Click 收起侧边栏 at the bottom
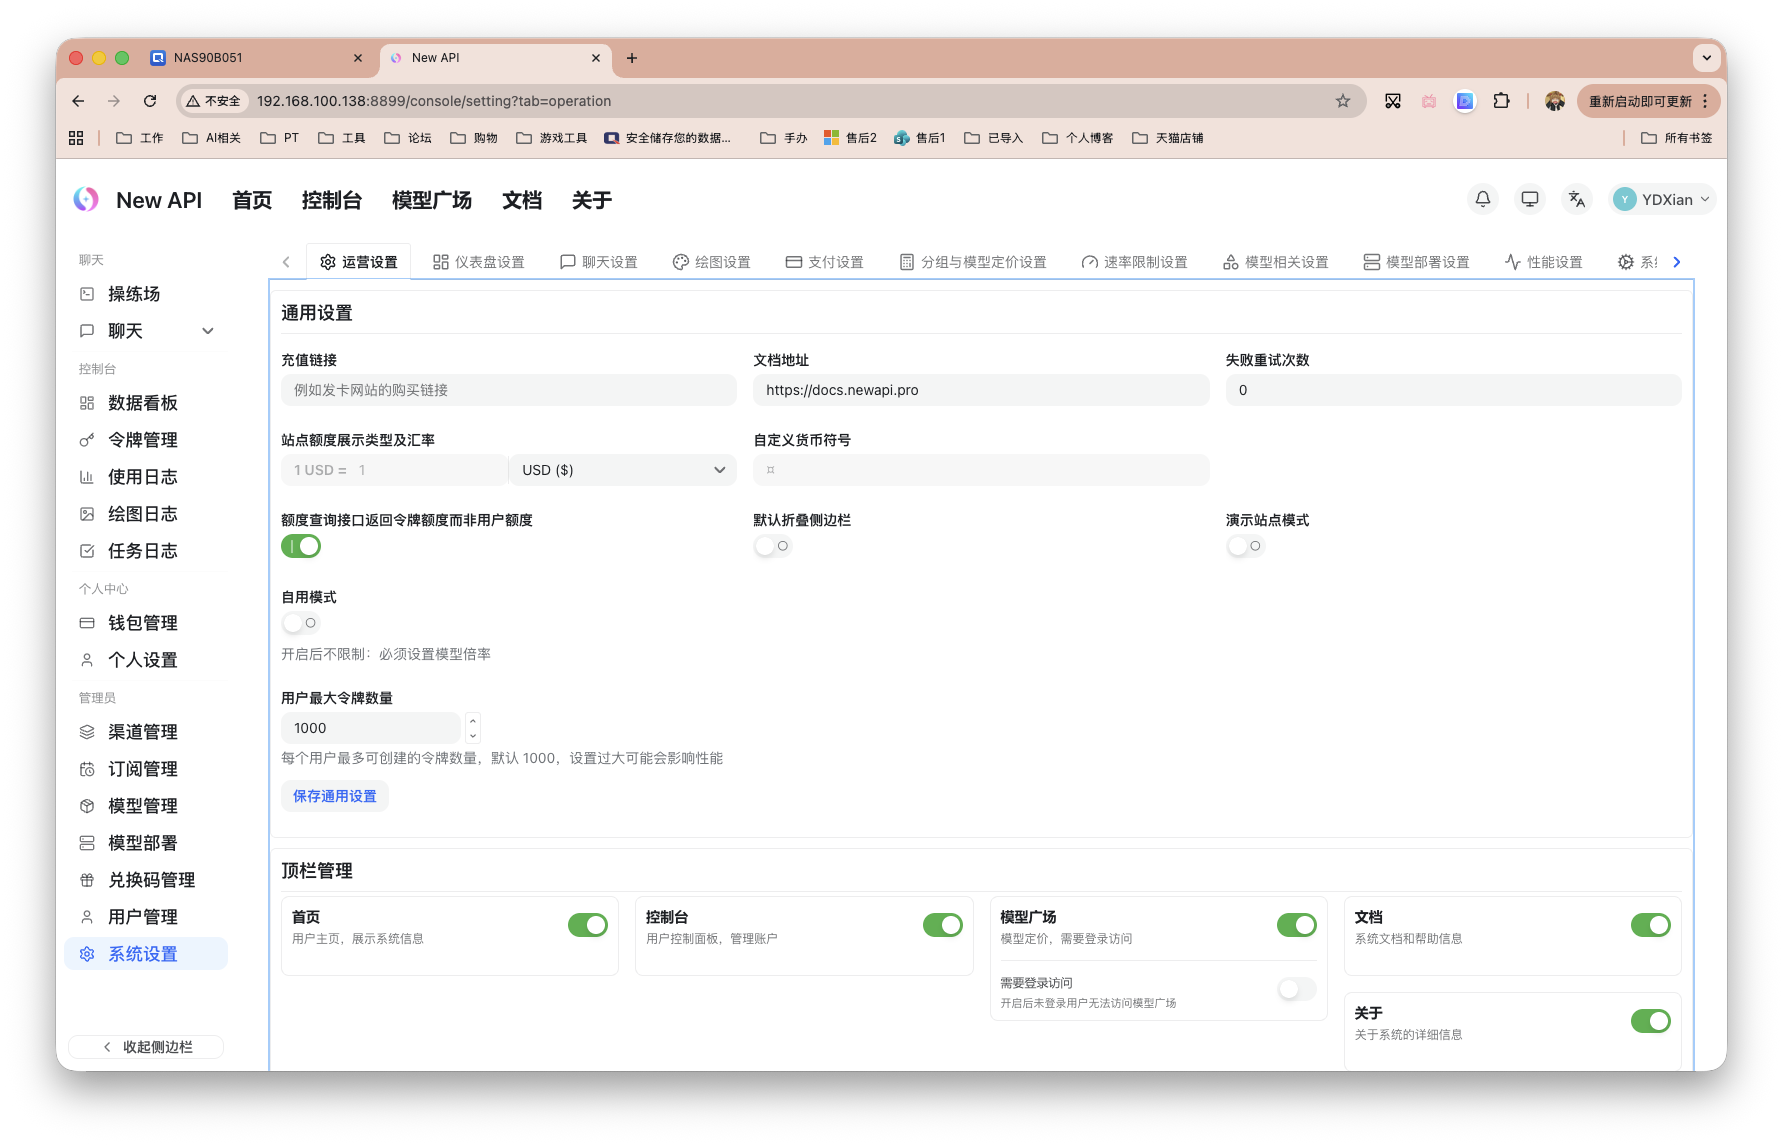The image size is (1783, 1145). pyautogui.click(x=145, y=1046)
